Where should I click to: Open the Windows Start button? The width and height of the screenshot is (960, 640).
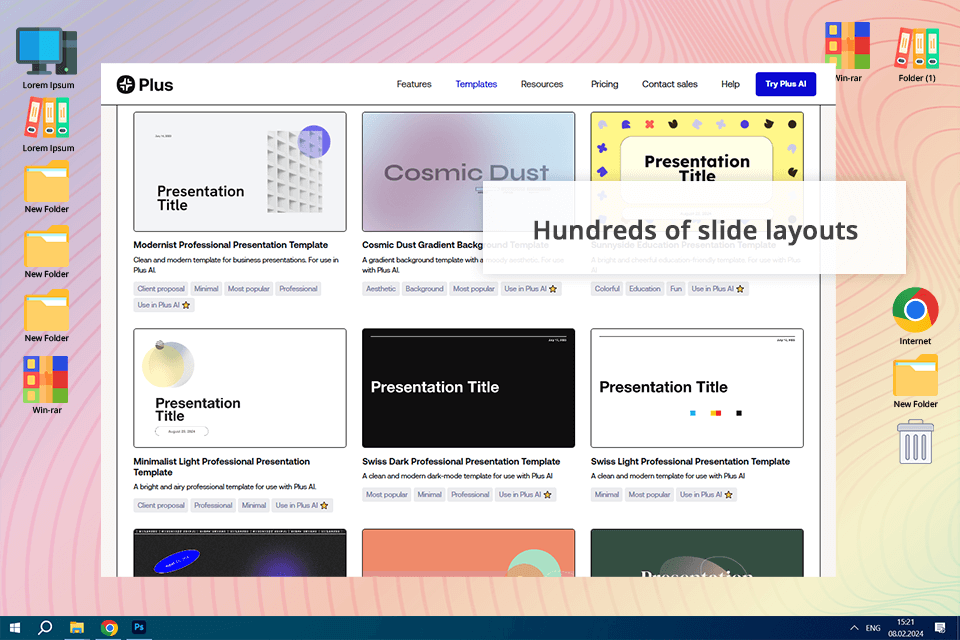15,628
